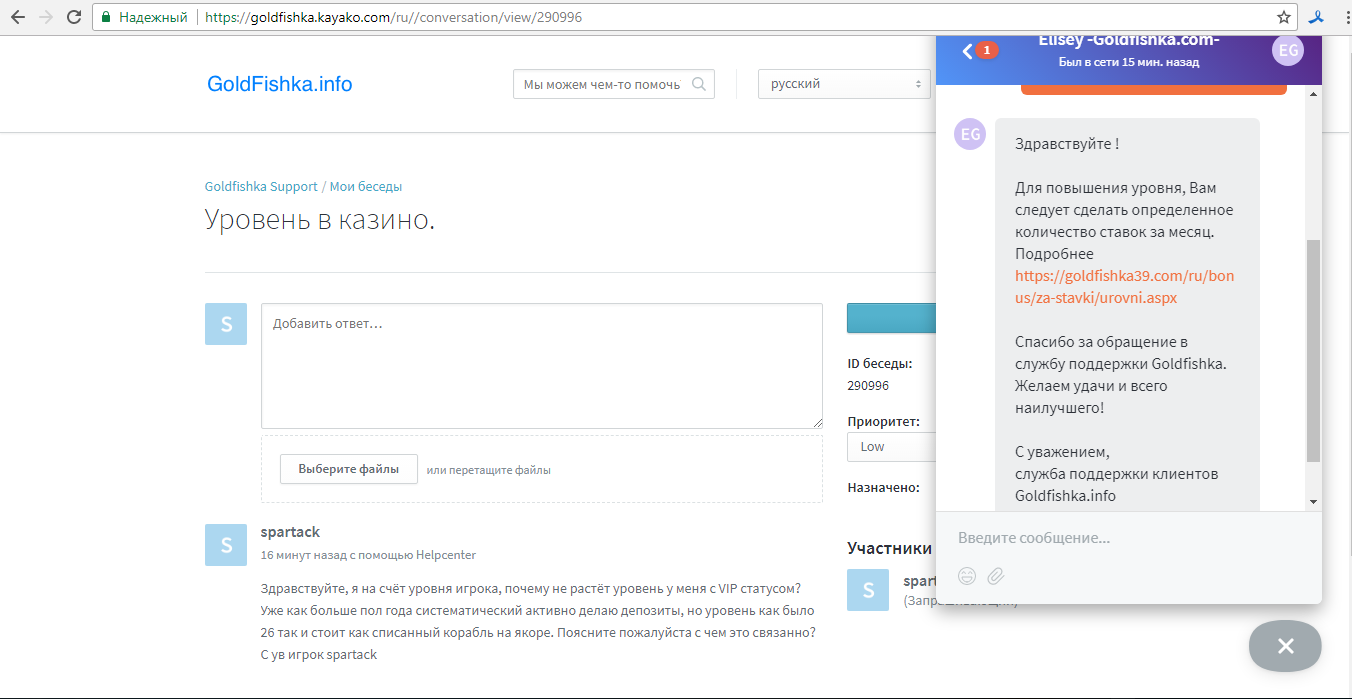The height and width of the screenshot is (699, 1352).
Task: Bookmark this page with the star icon
Action: (1284, 17)
